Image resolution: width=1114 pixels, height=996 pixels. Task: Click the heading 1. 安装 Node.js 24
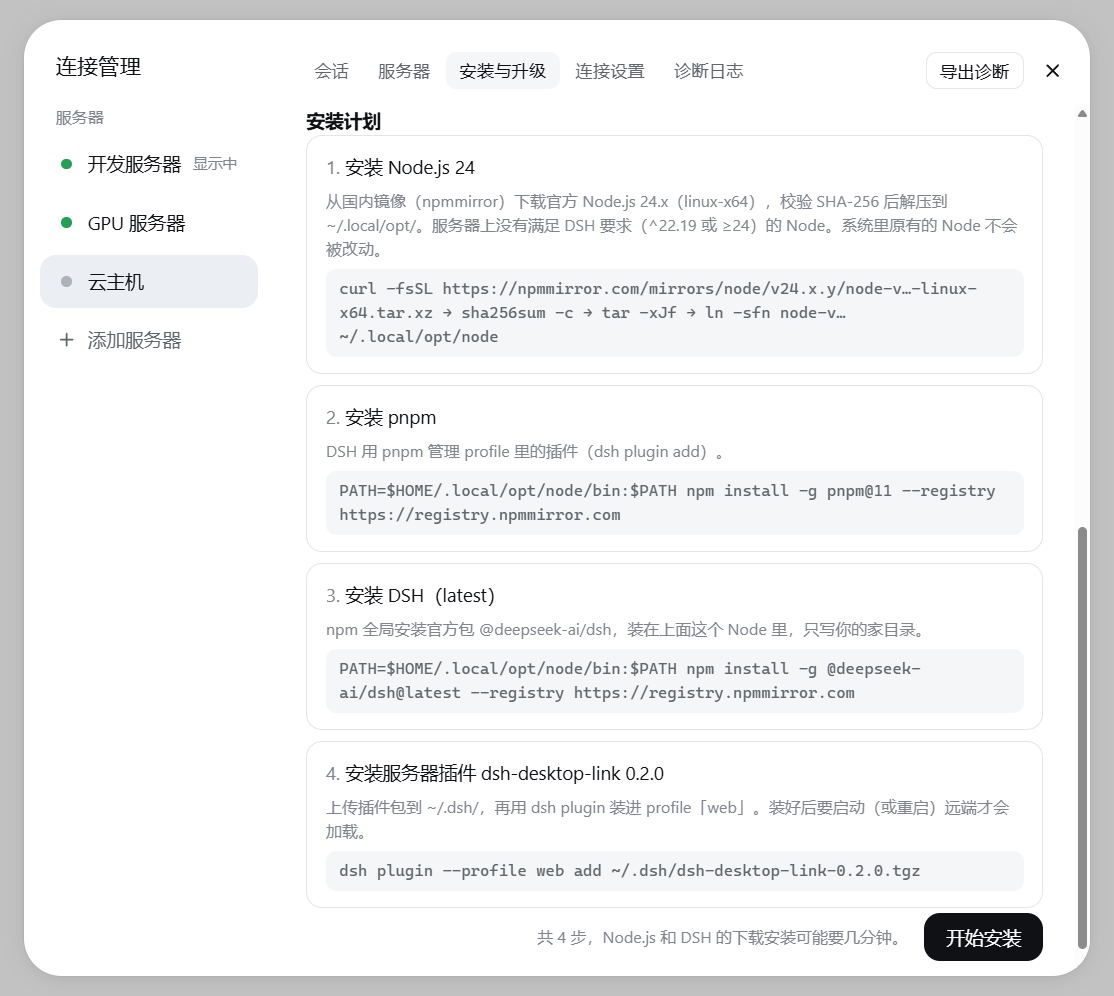[x=400, y=168]
